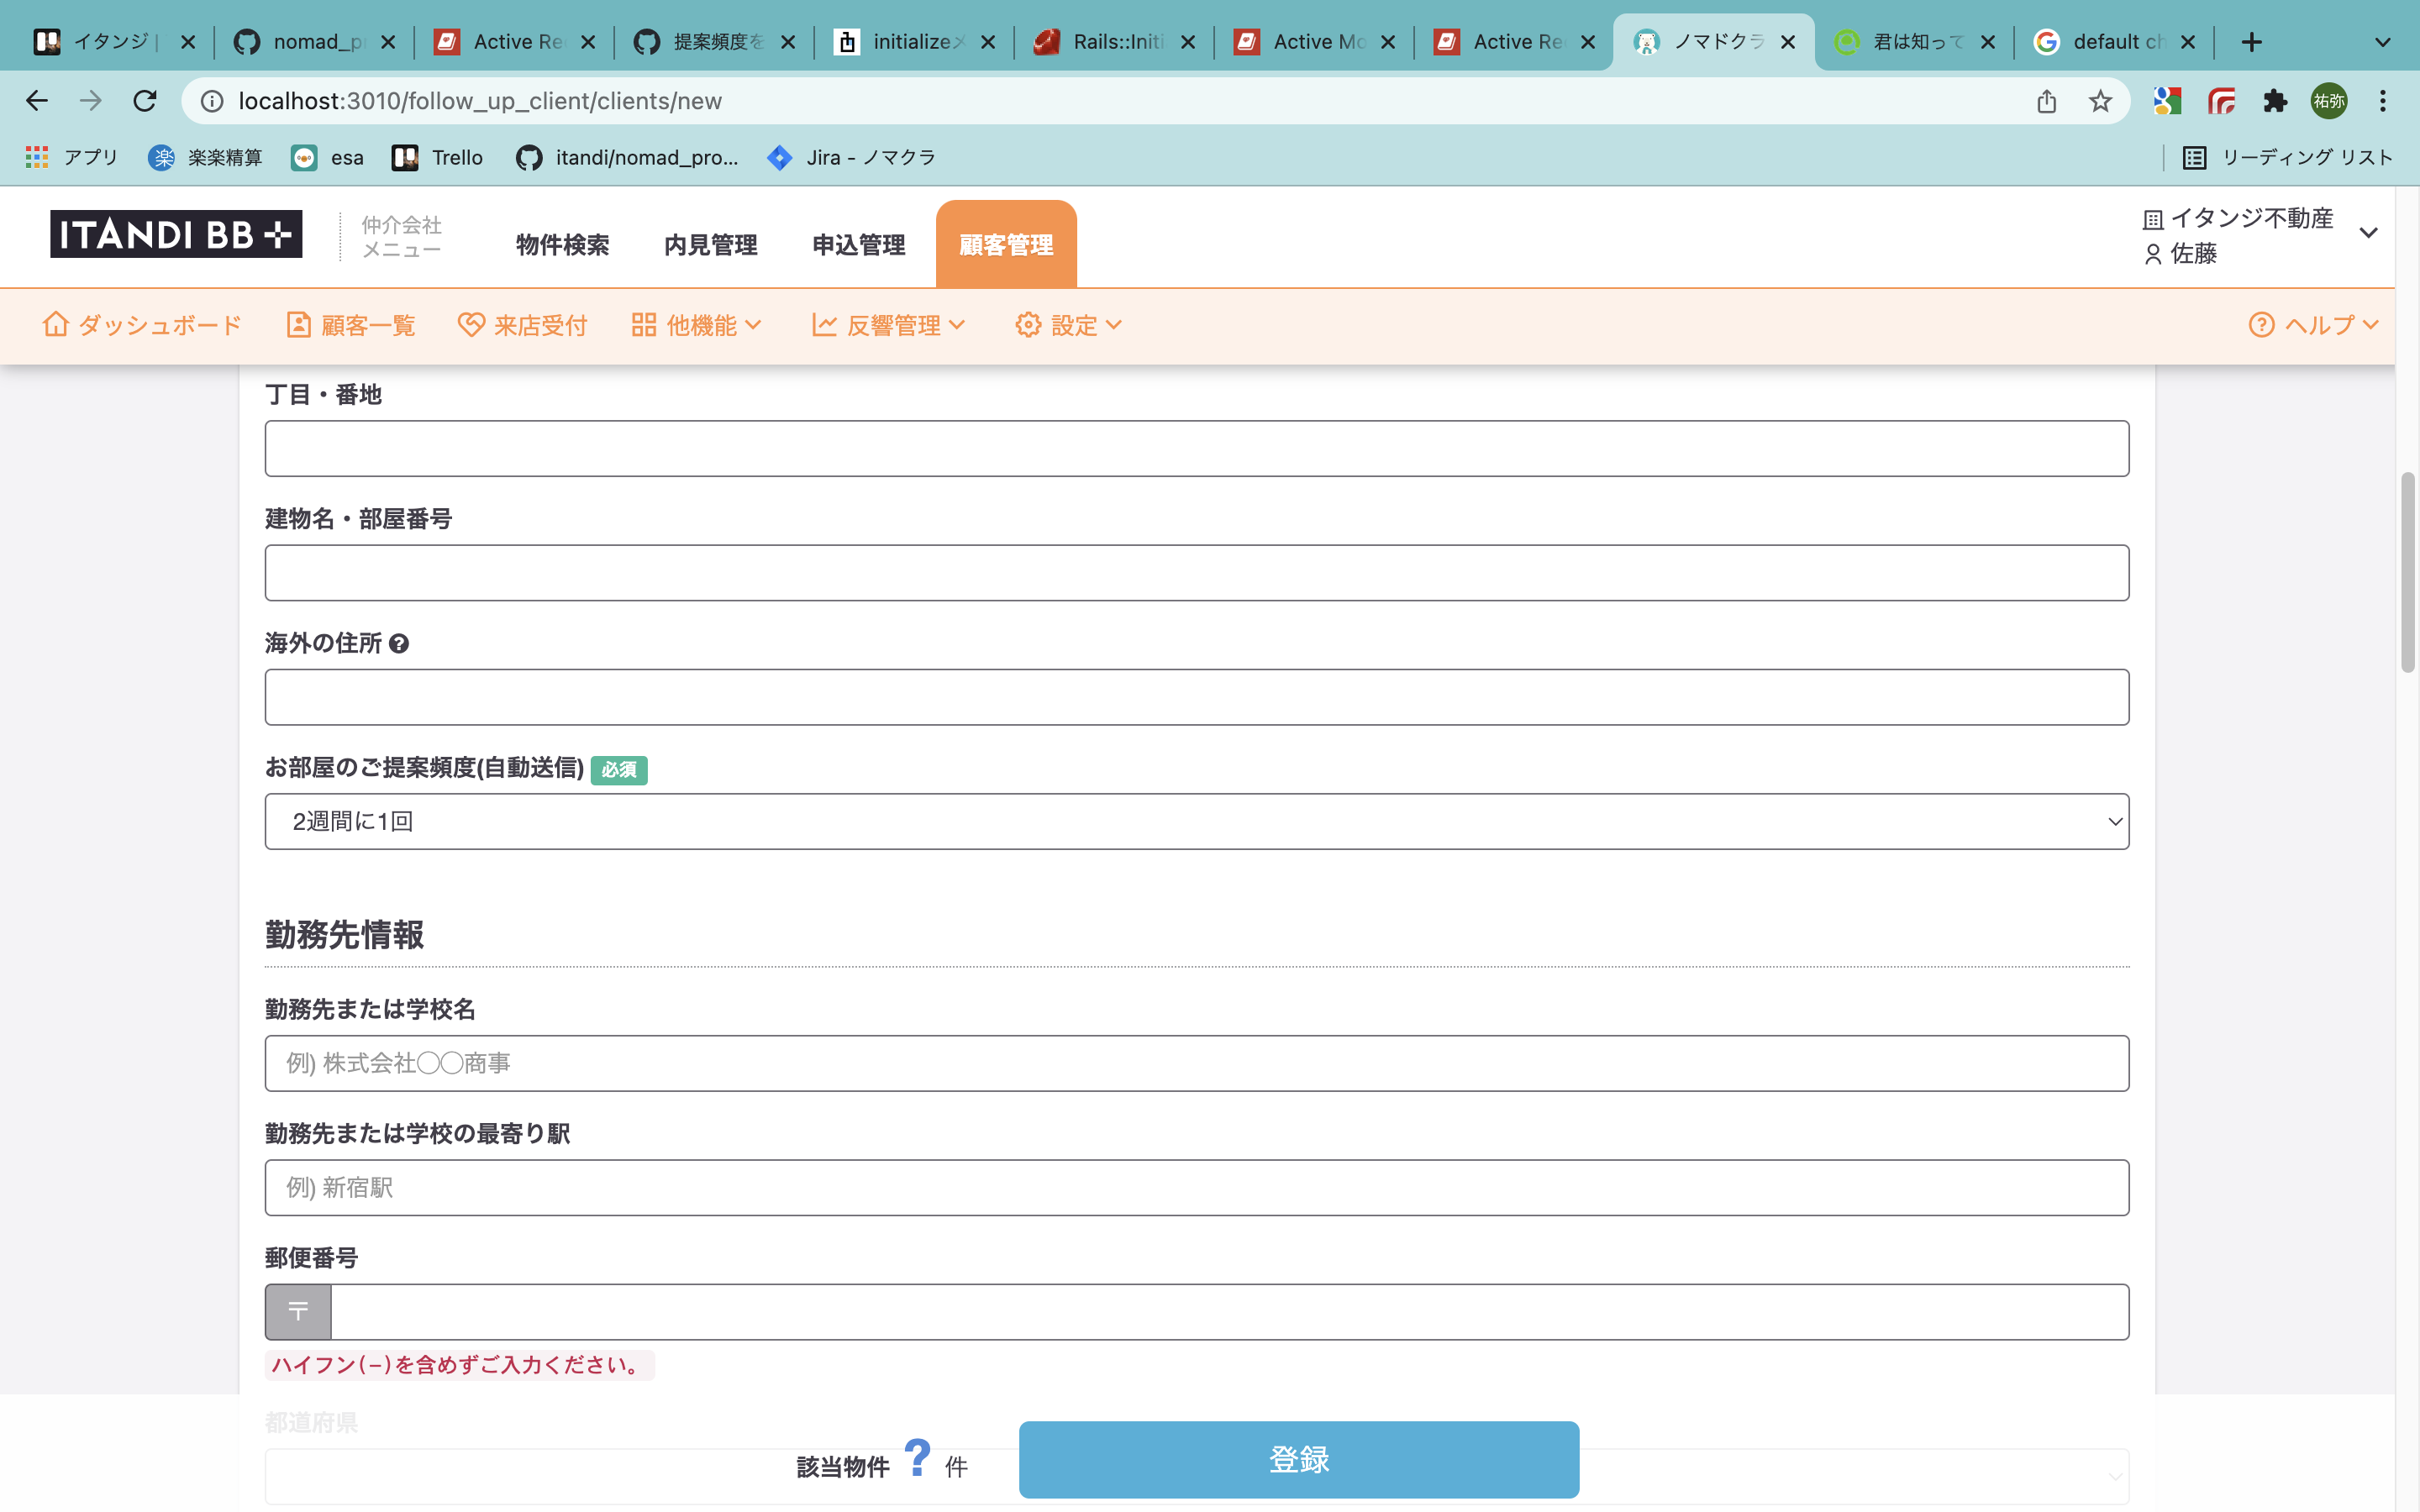Switch to the 申込管理 tab

(858, 245)
